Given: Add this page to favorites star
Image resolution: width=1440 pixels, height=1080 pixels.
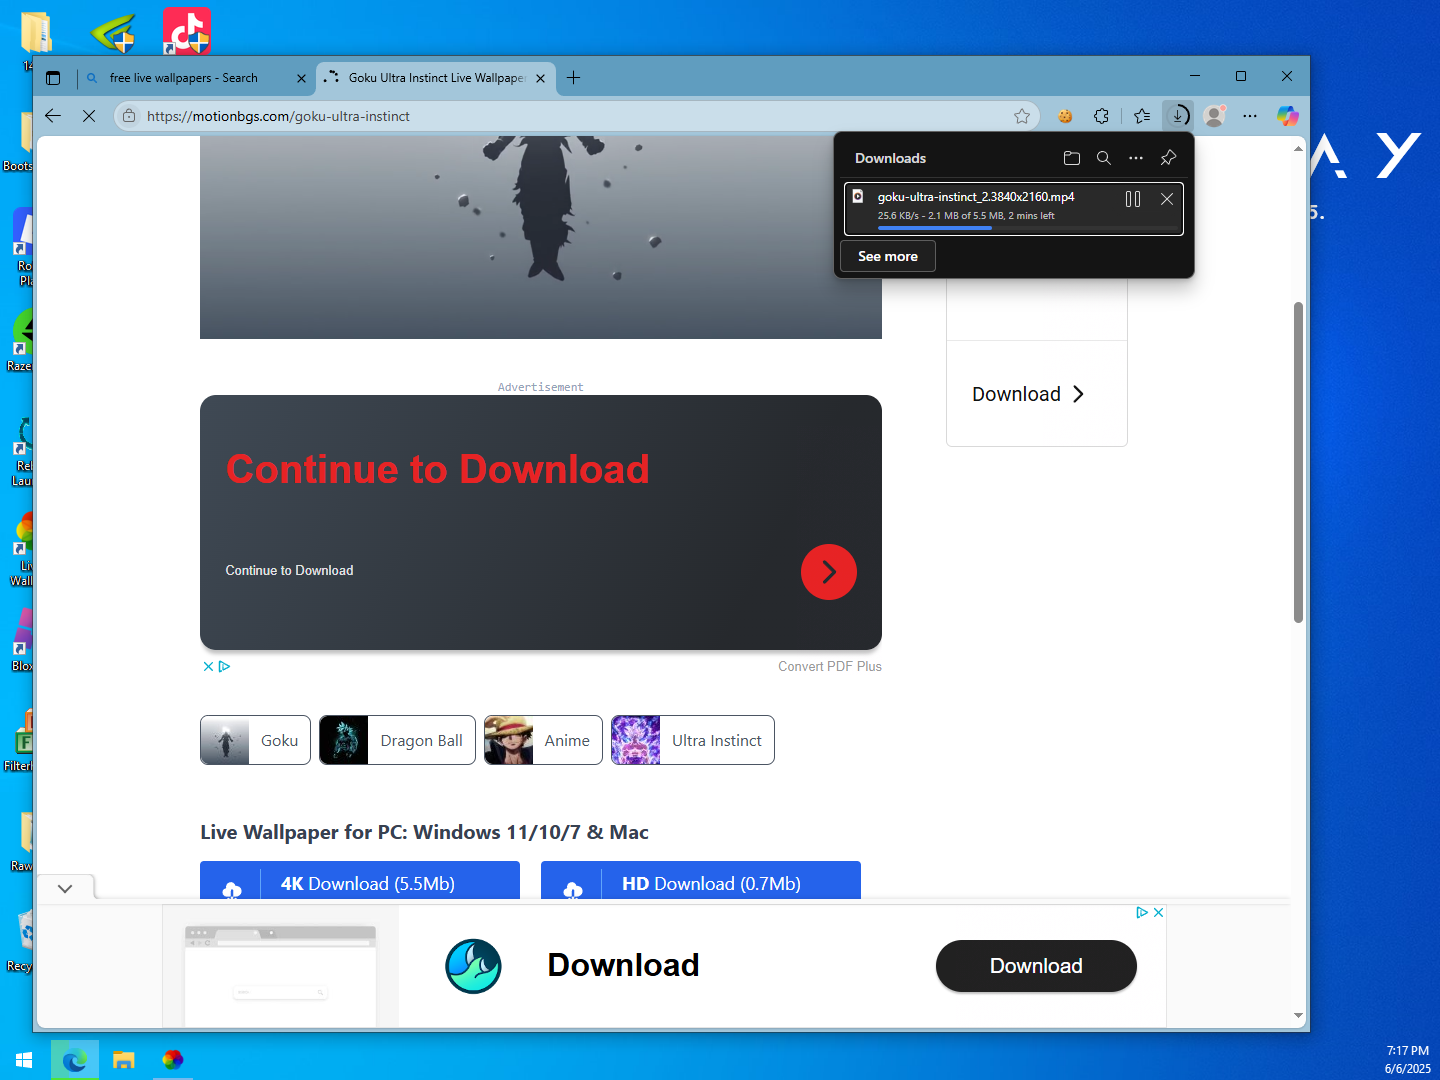Looking at the screenshot, I should click(x=1022, y=116).
